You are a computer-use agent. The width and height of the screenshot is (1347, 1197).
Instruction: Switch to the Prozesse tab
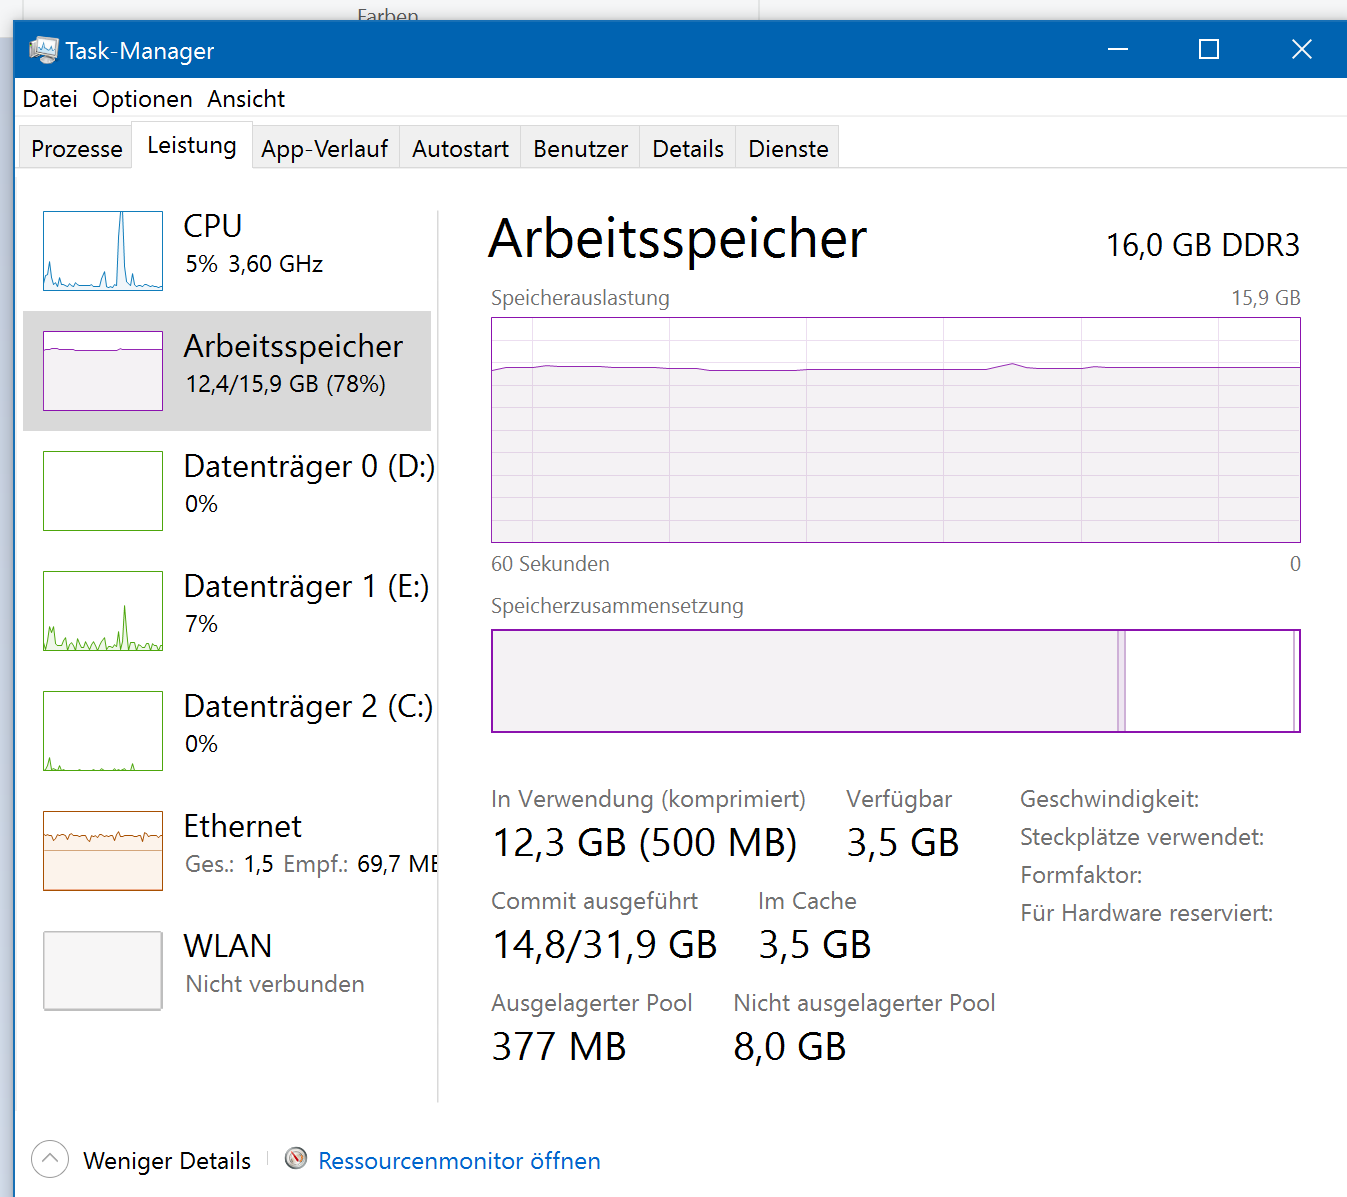[77, 149]
